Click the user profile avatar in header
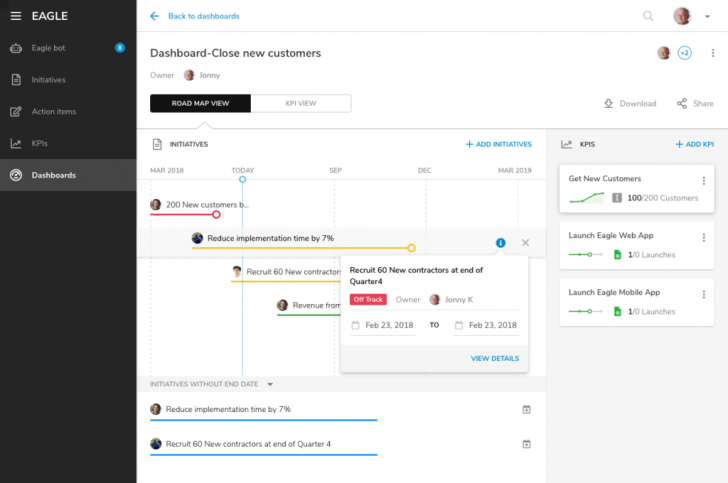The image size is (728, 483). 682,16
